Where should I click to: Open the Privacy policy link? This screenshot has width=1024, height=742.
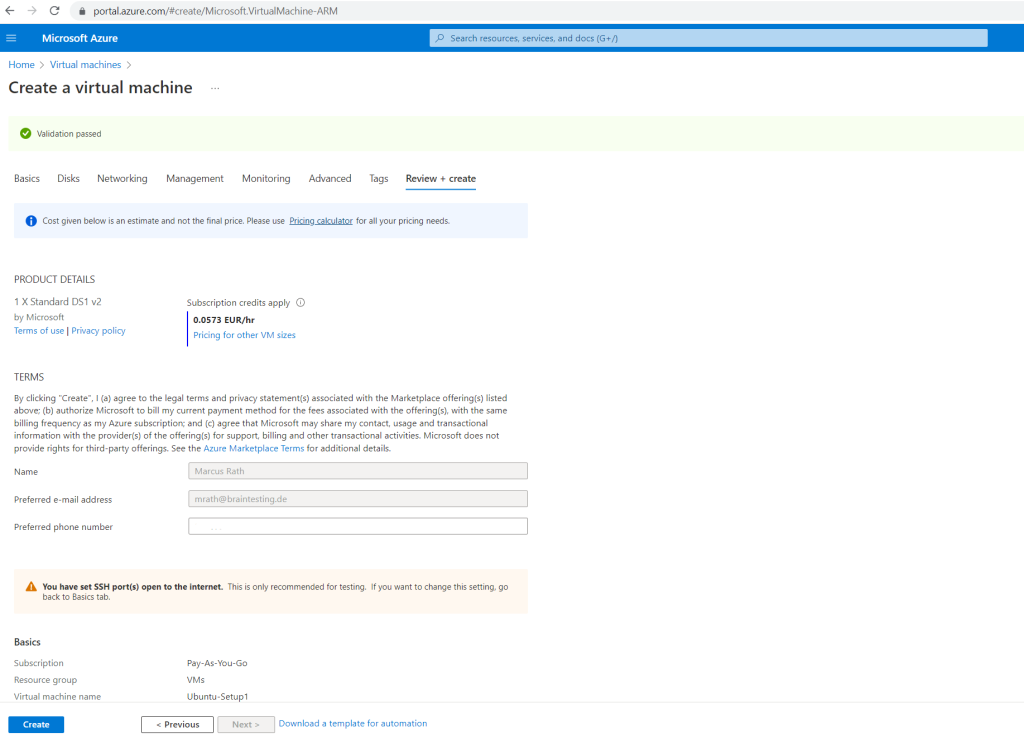point(98,331)
